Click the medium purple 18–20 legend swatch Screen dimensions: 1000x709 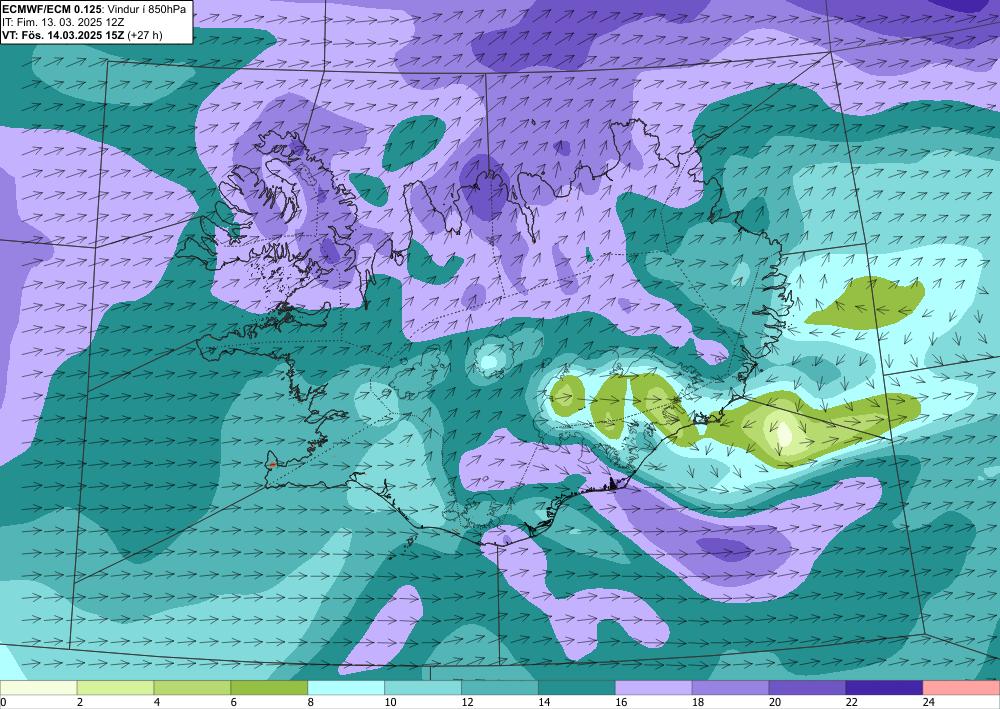coord(730,688)
